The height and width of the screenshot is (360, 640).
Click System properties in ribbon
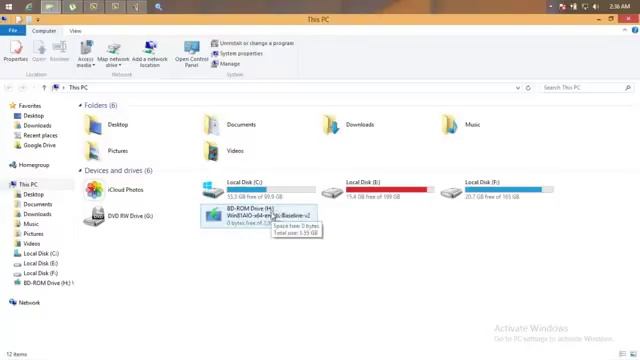pos(237,53)
